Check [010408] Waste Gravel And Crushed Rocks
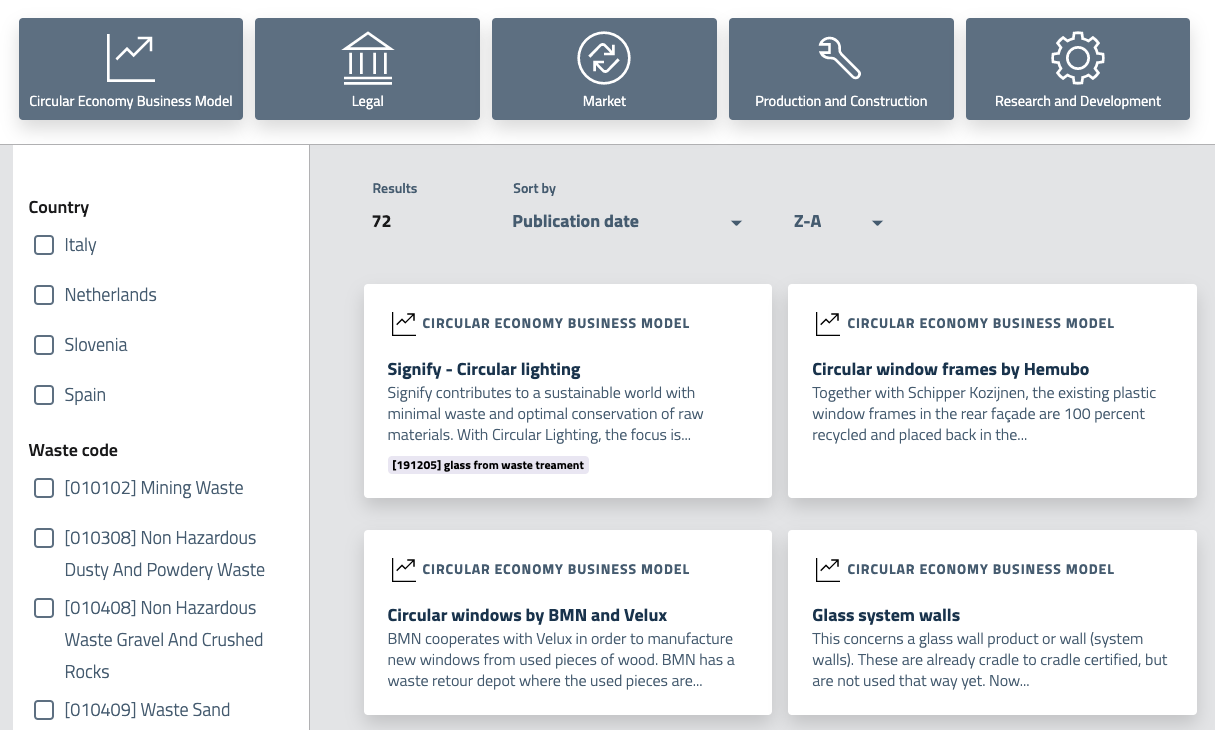The image size is (1215, 730). pos(44,608)
